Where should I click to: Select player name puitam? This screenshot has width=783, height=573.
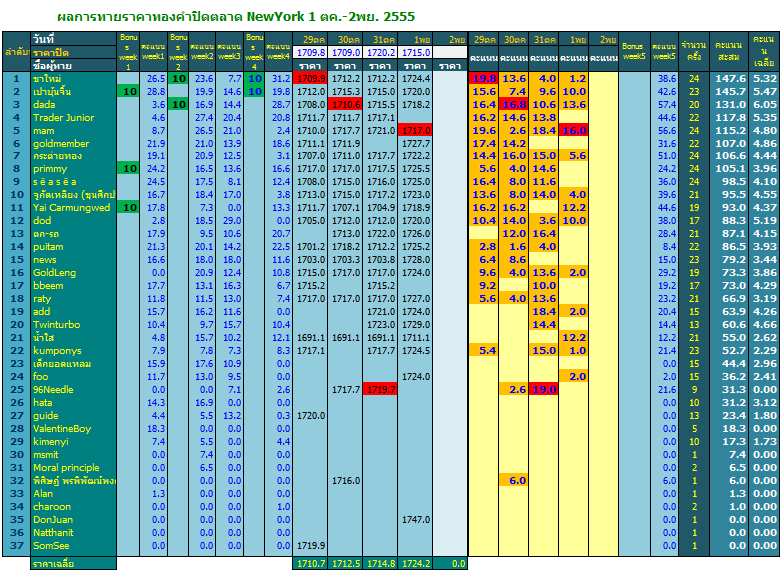[48, 247]
